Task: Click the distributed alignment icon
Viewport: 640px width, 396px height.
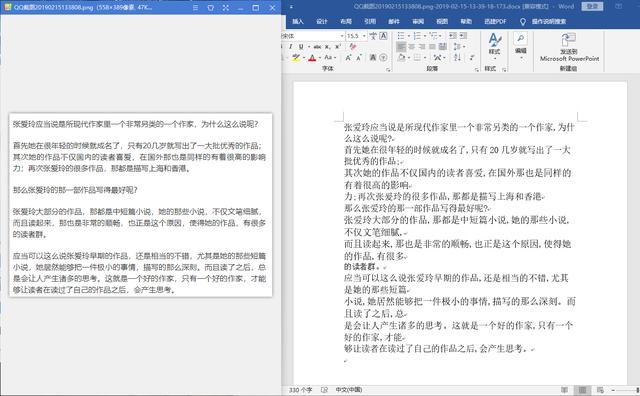Action: pos(443,47)
